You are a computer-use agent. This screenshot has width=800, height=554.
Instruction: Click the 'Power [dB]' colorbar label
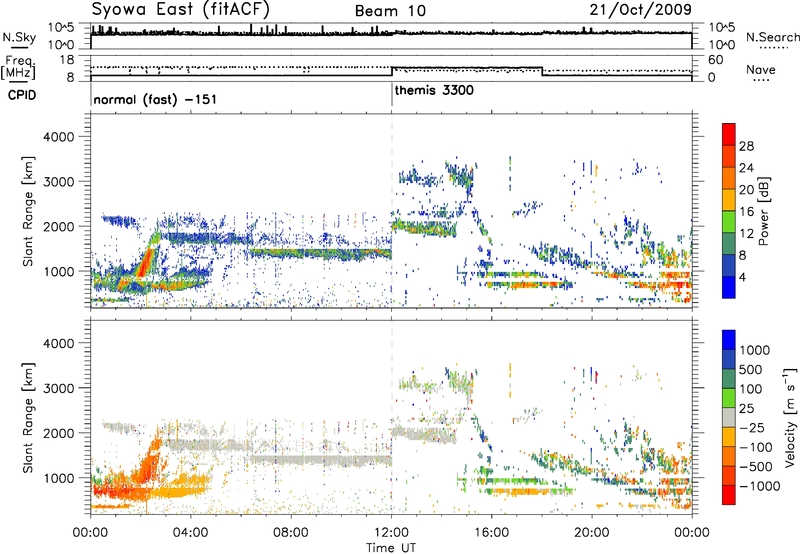click(763, 211)
